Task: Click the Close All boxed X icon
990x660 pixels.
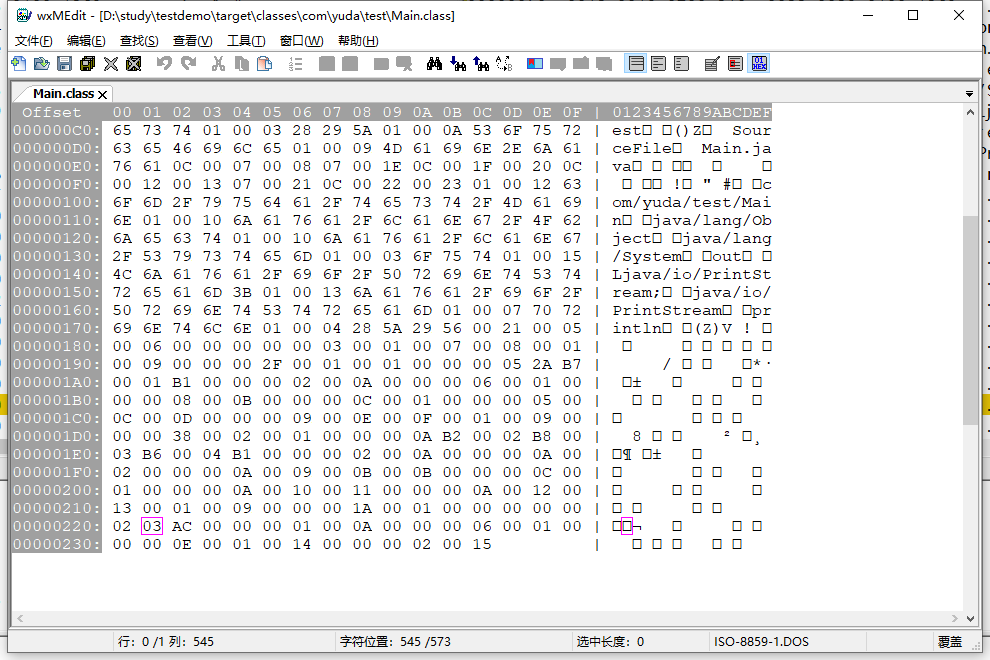Action: [x=134, y=64]
